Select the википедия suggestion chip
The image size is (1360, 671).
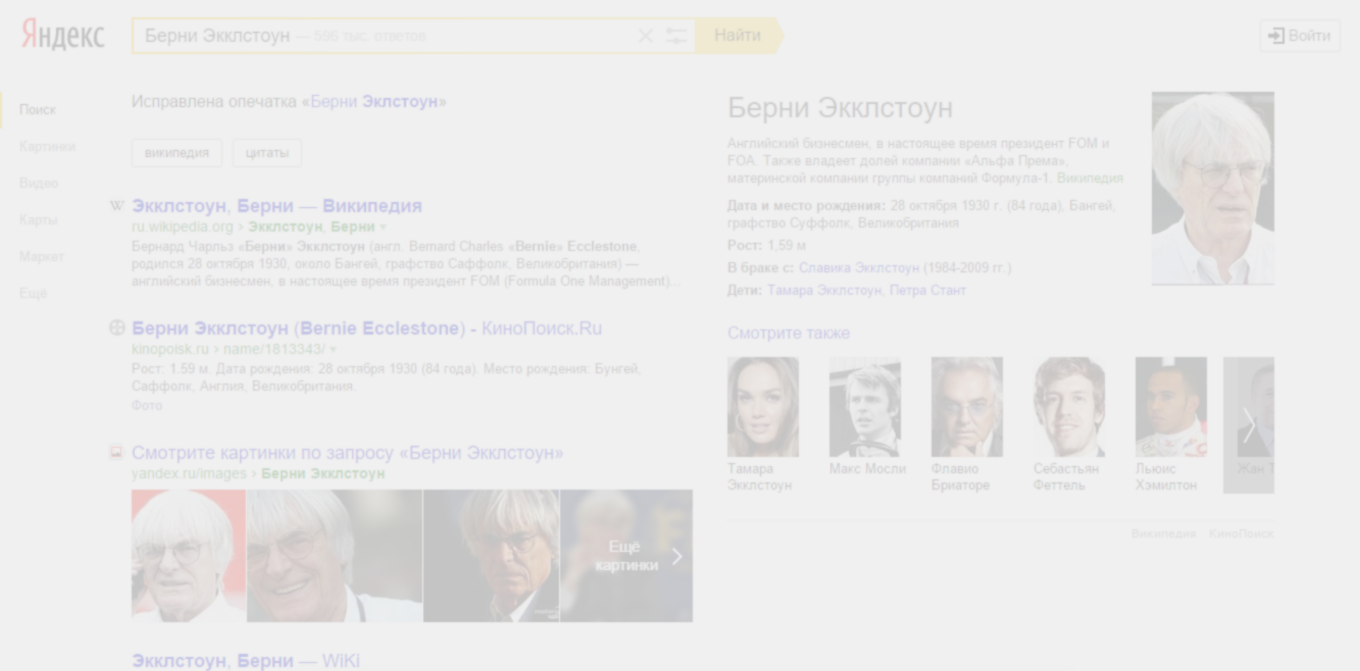click(x=177, y=153)
